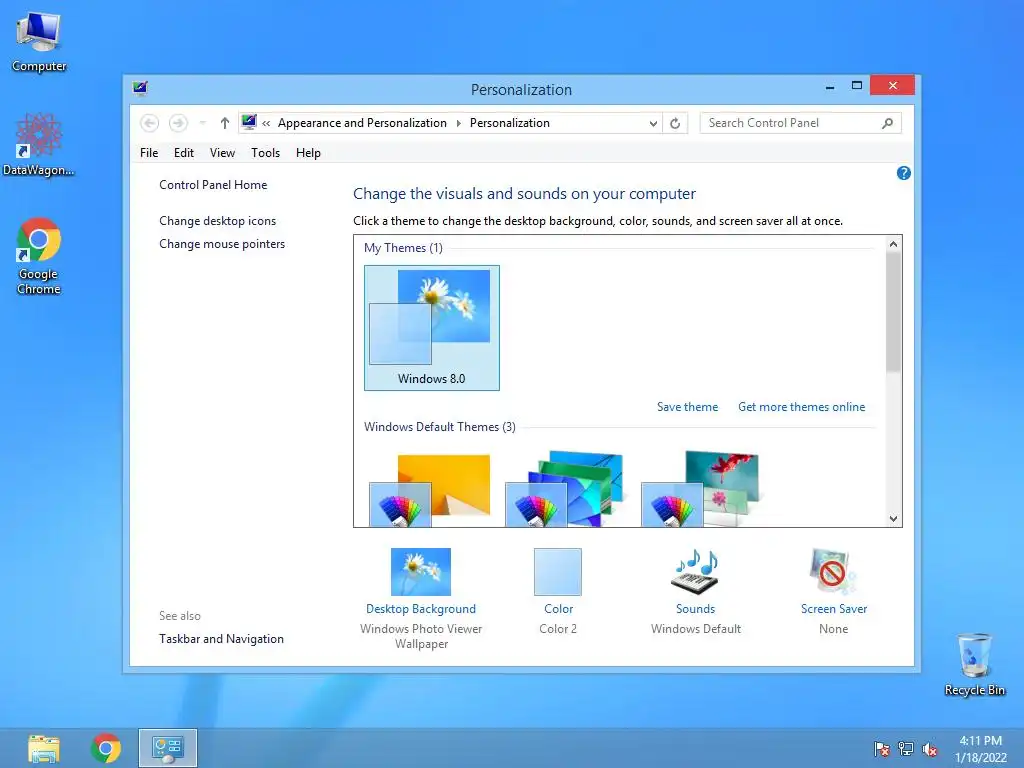Click Change desktop icons link
This screenshot has width=1024, height=768.
tap(217, 221)
